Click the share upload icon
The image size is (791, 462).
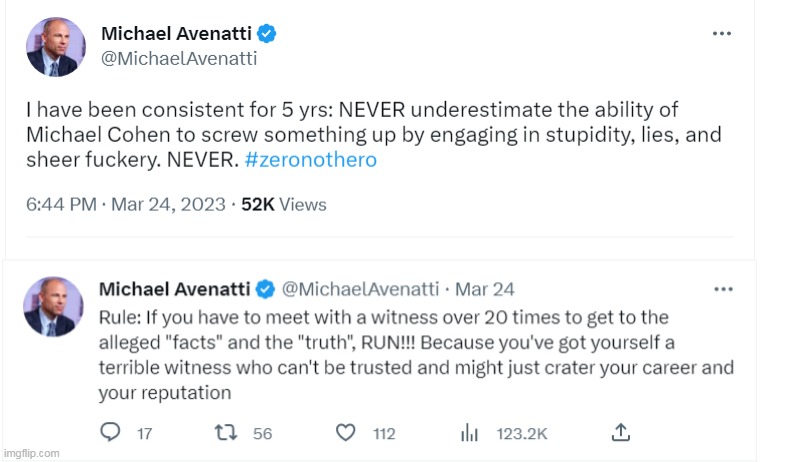pyautogui.click(x=621, y=432)
